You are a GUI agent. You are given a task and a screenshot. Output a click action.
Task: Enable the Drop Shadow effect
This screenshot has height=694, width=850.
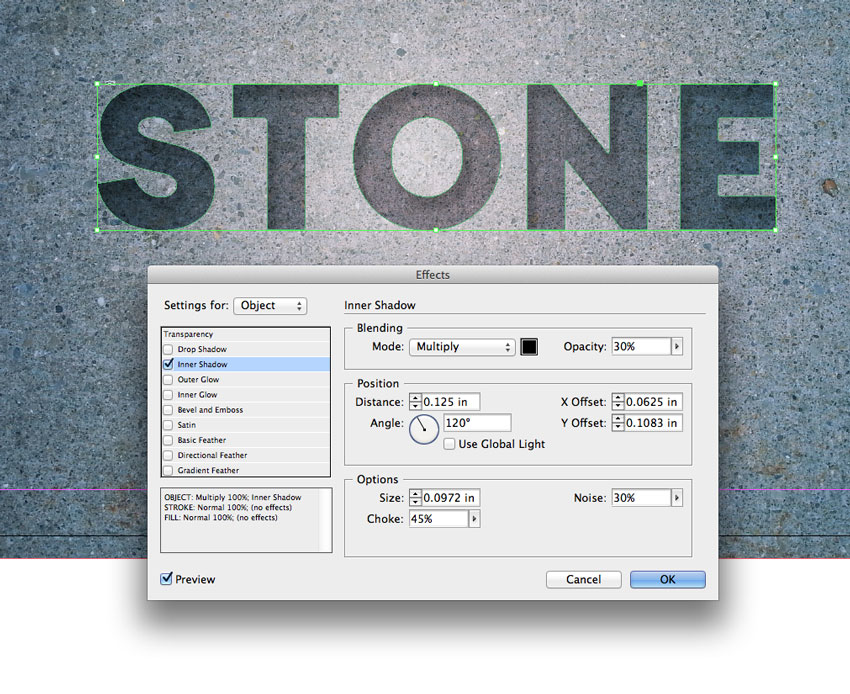point(167,348)
